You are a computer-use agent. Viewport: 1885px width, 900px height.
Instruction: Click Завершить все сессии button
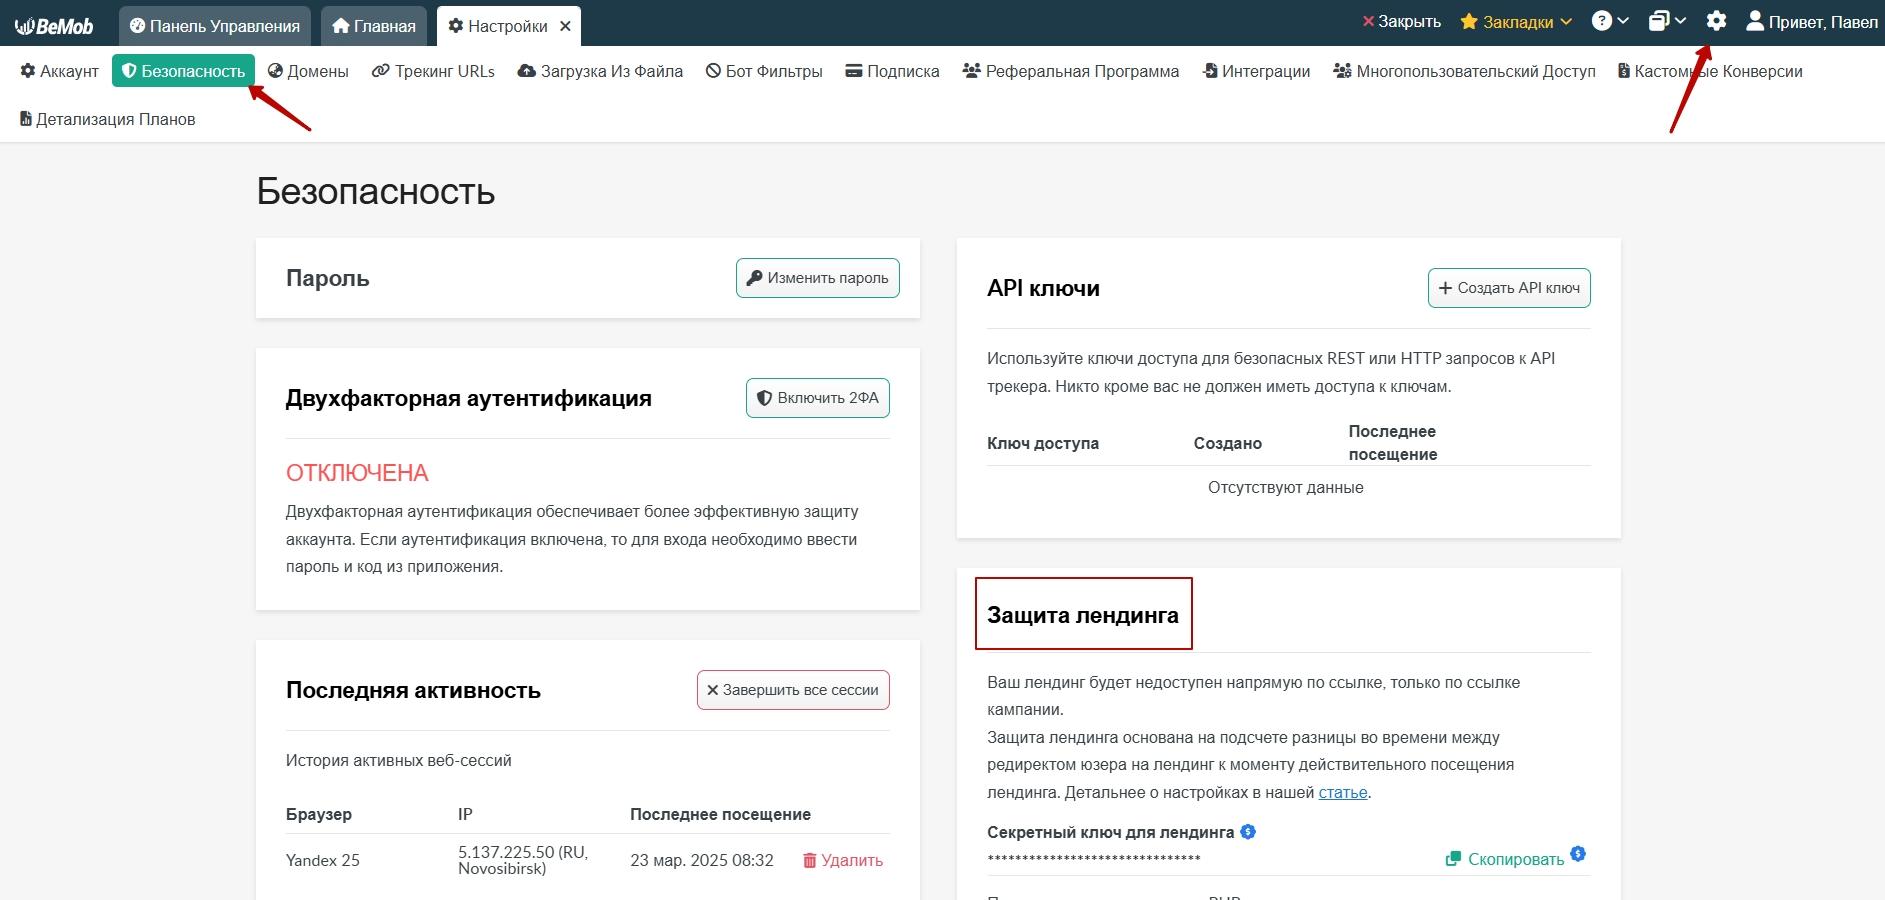tap(793, 690)
